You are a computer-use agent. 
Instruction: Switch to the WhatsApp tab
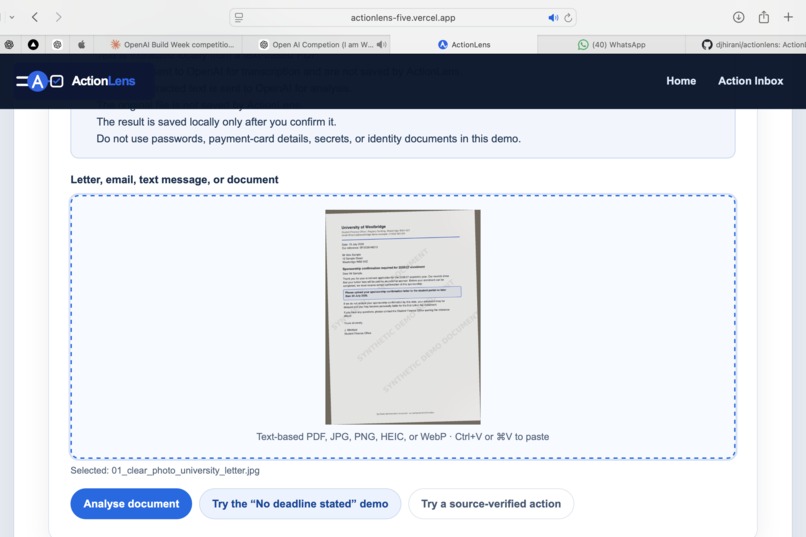point(611,45)
